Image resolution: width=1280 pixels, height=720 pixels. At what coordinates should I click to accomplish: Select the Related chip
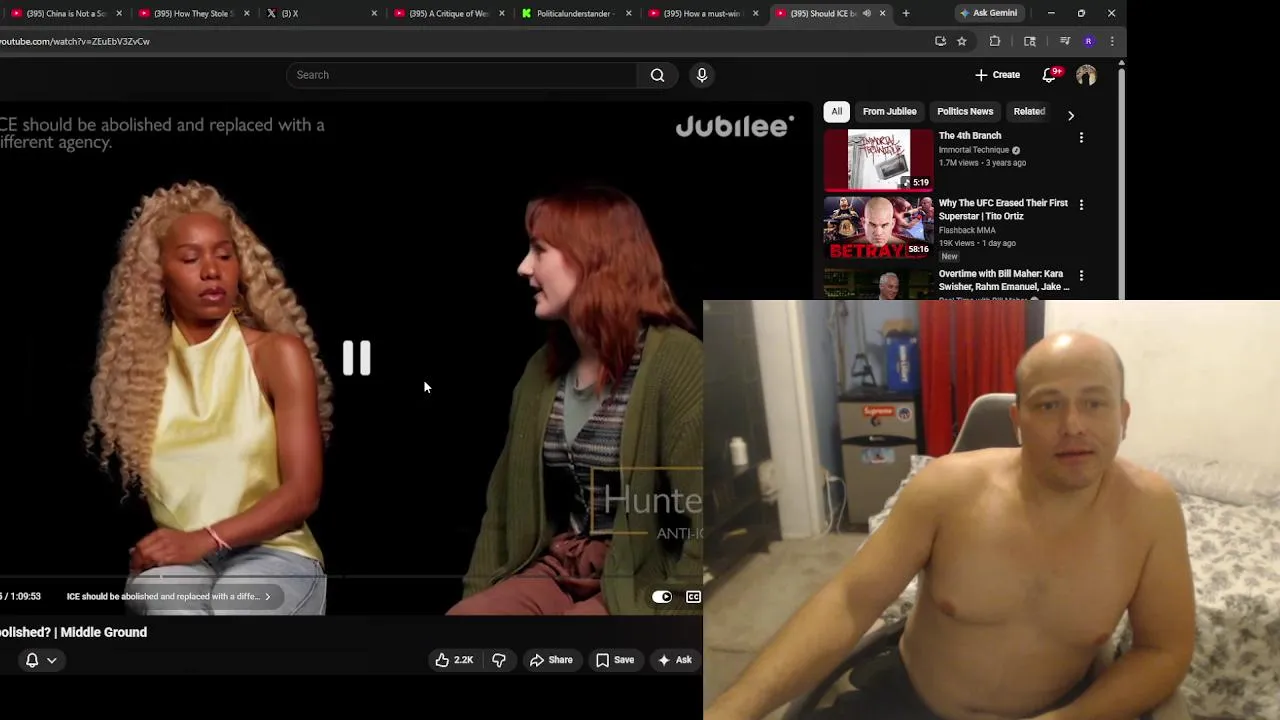(1028, 111)
